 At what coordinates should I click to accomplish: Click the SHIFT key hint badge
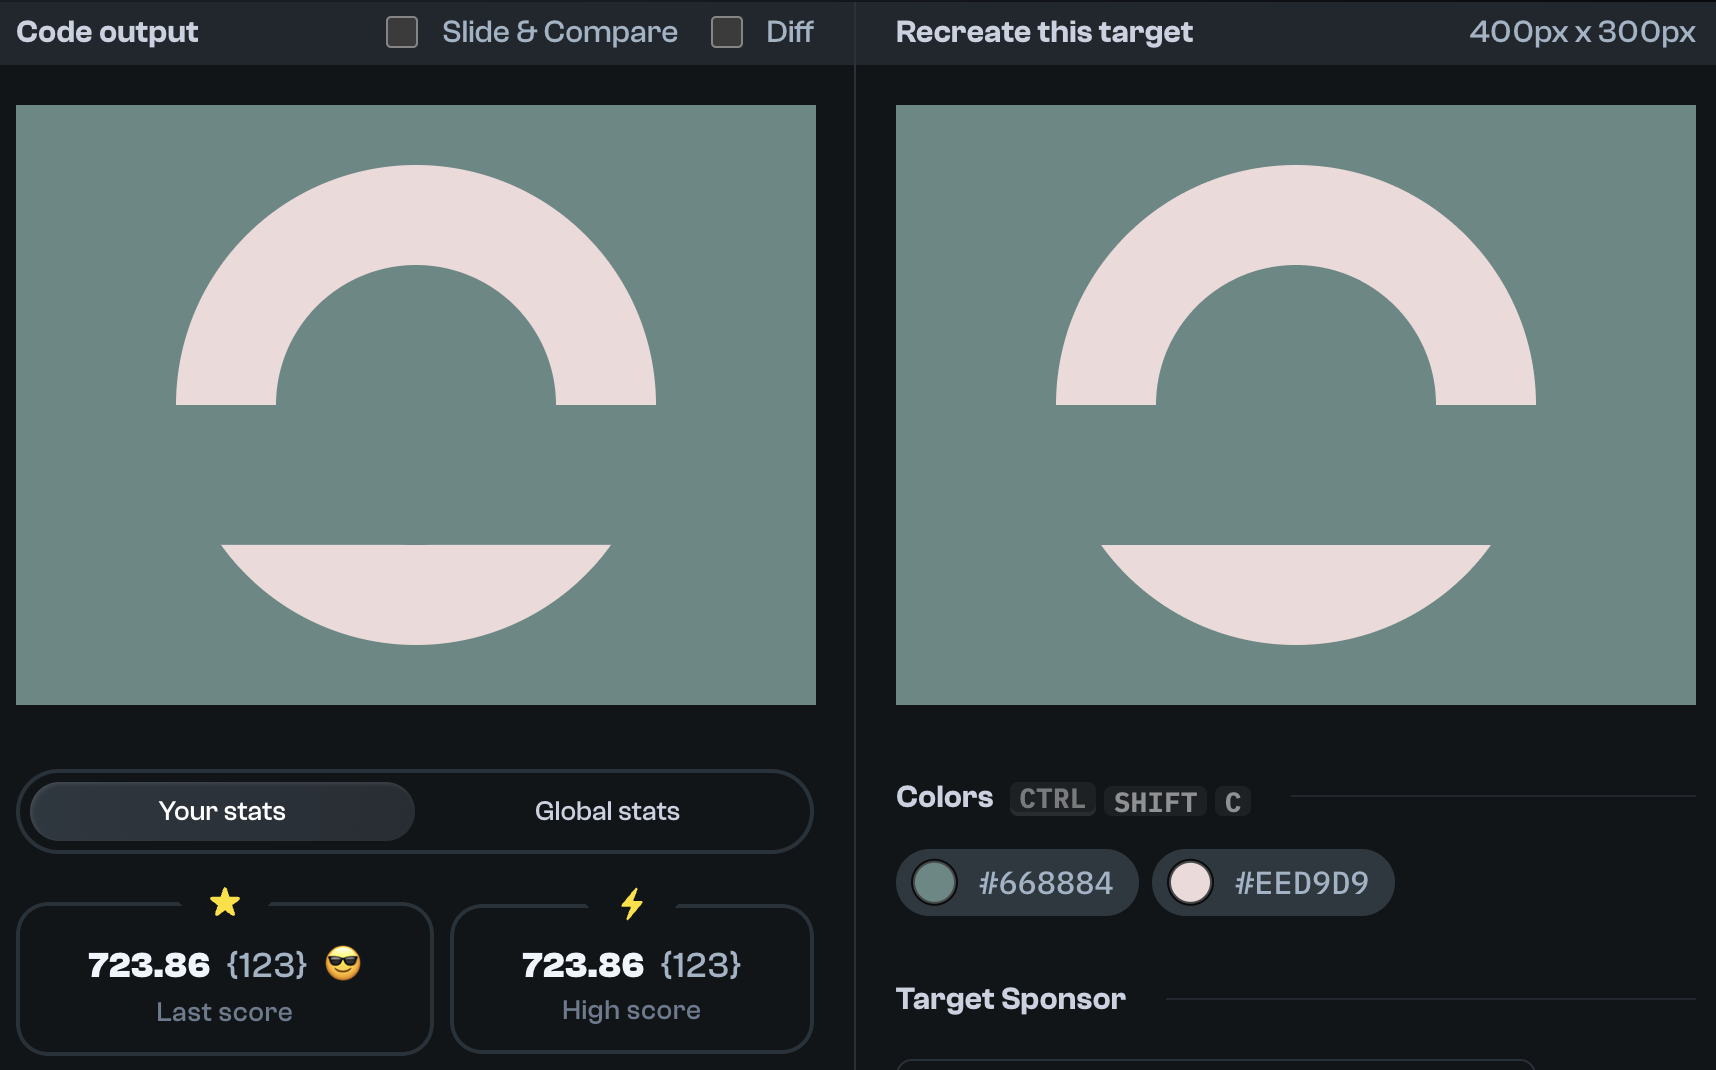(x=1155, y=802)
